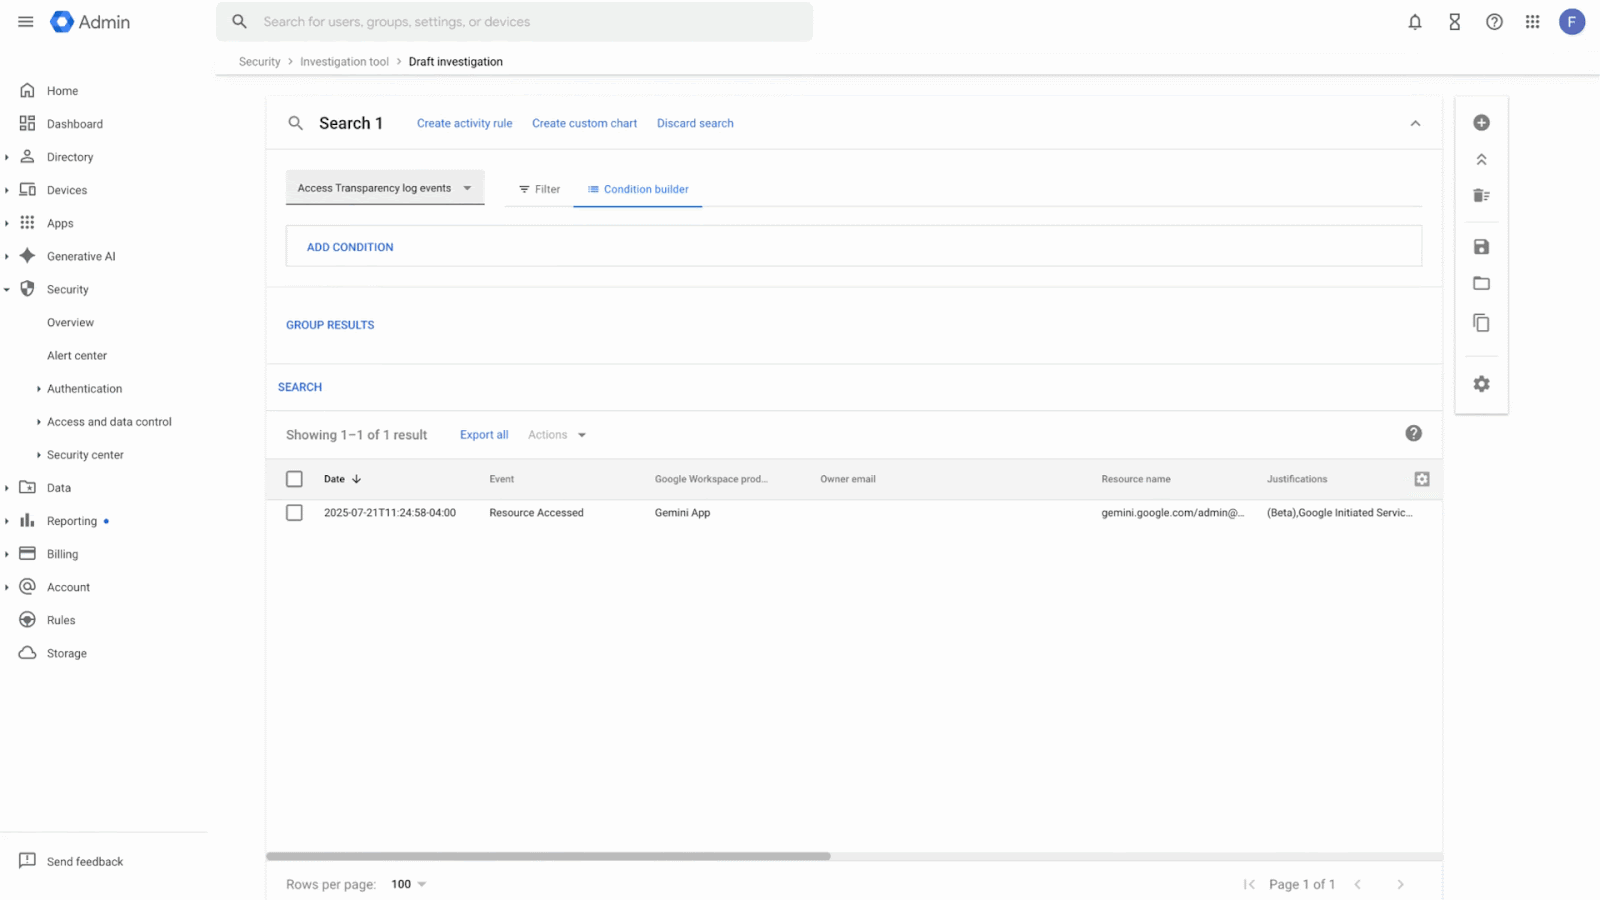
Task: Open the investigation folder icon
Action: tap(1481, 284)
